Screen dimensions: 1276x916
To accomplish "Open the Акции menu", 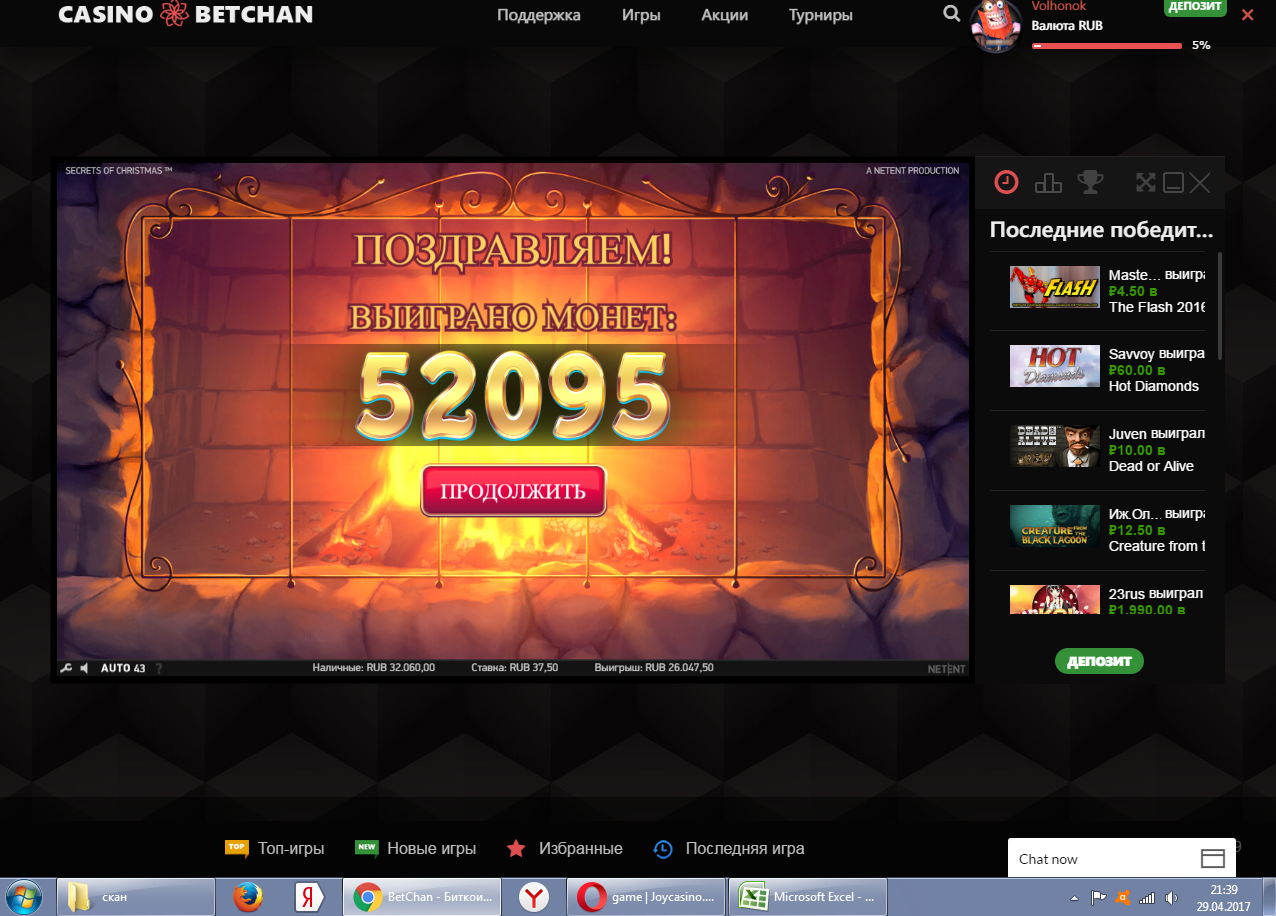I will coord(725,15).
